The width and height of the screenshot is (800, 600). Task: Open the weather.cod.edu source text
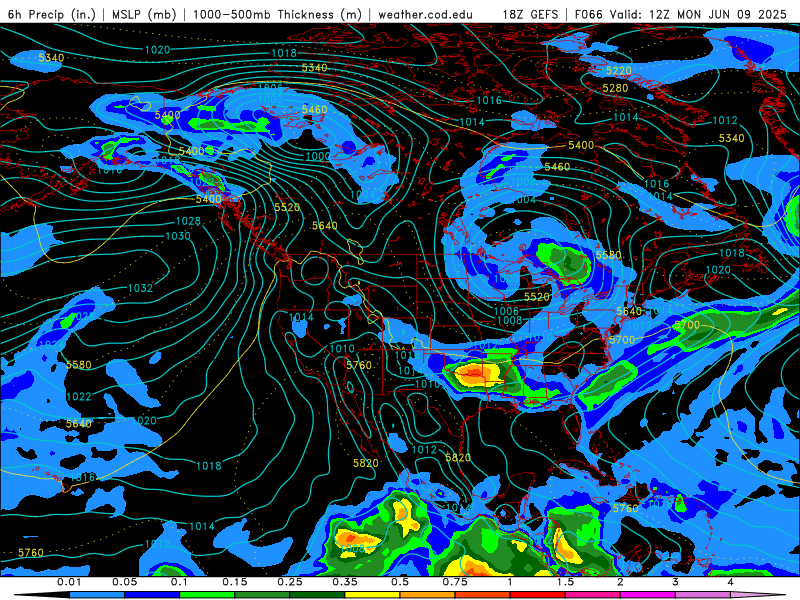pos(425,14)
